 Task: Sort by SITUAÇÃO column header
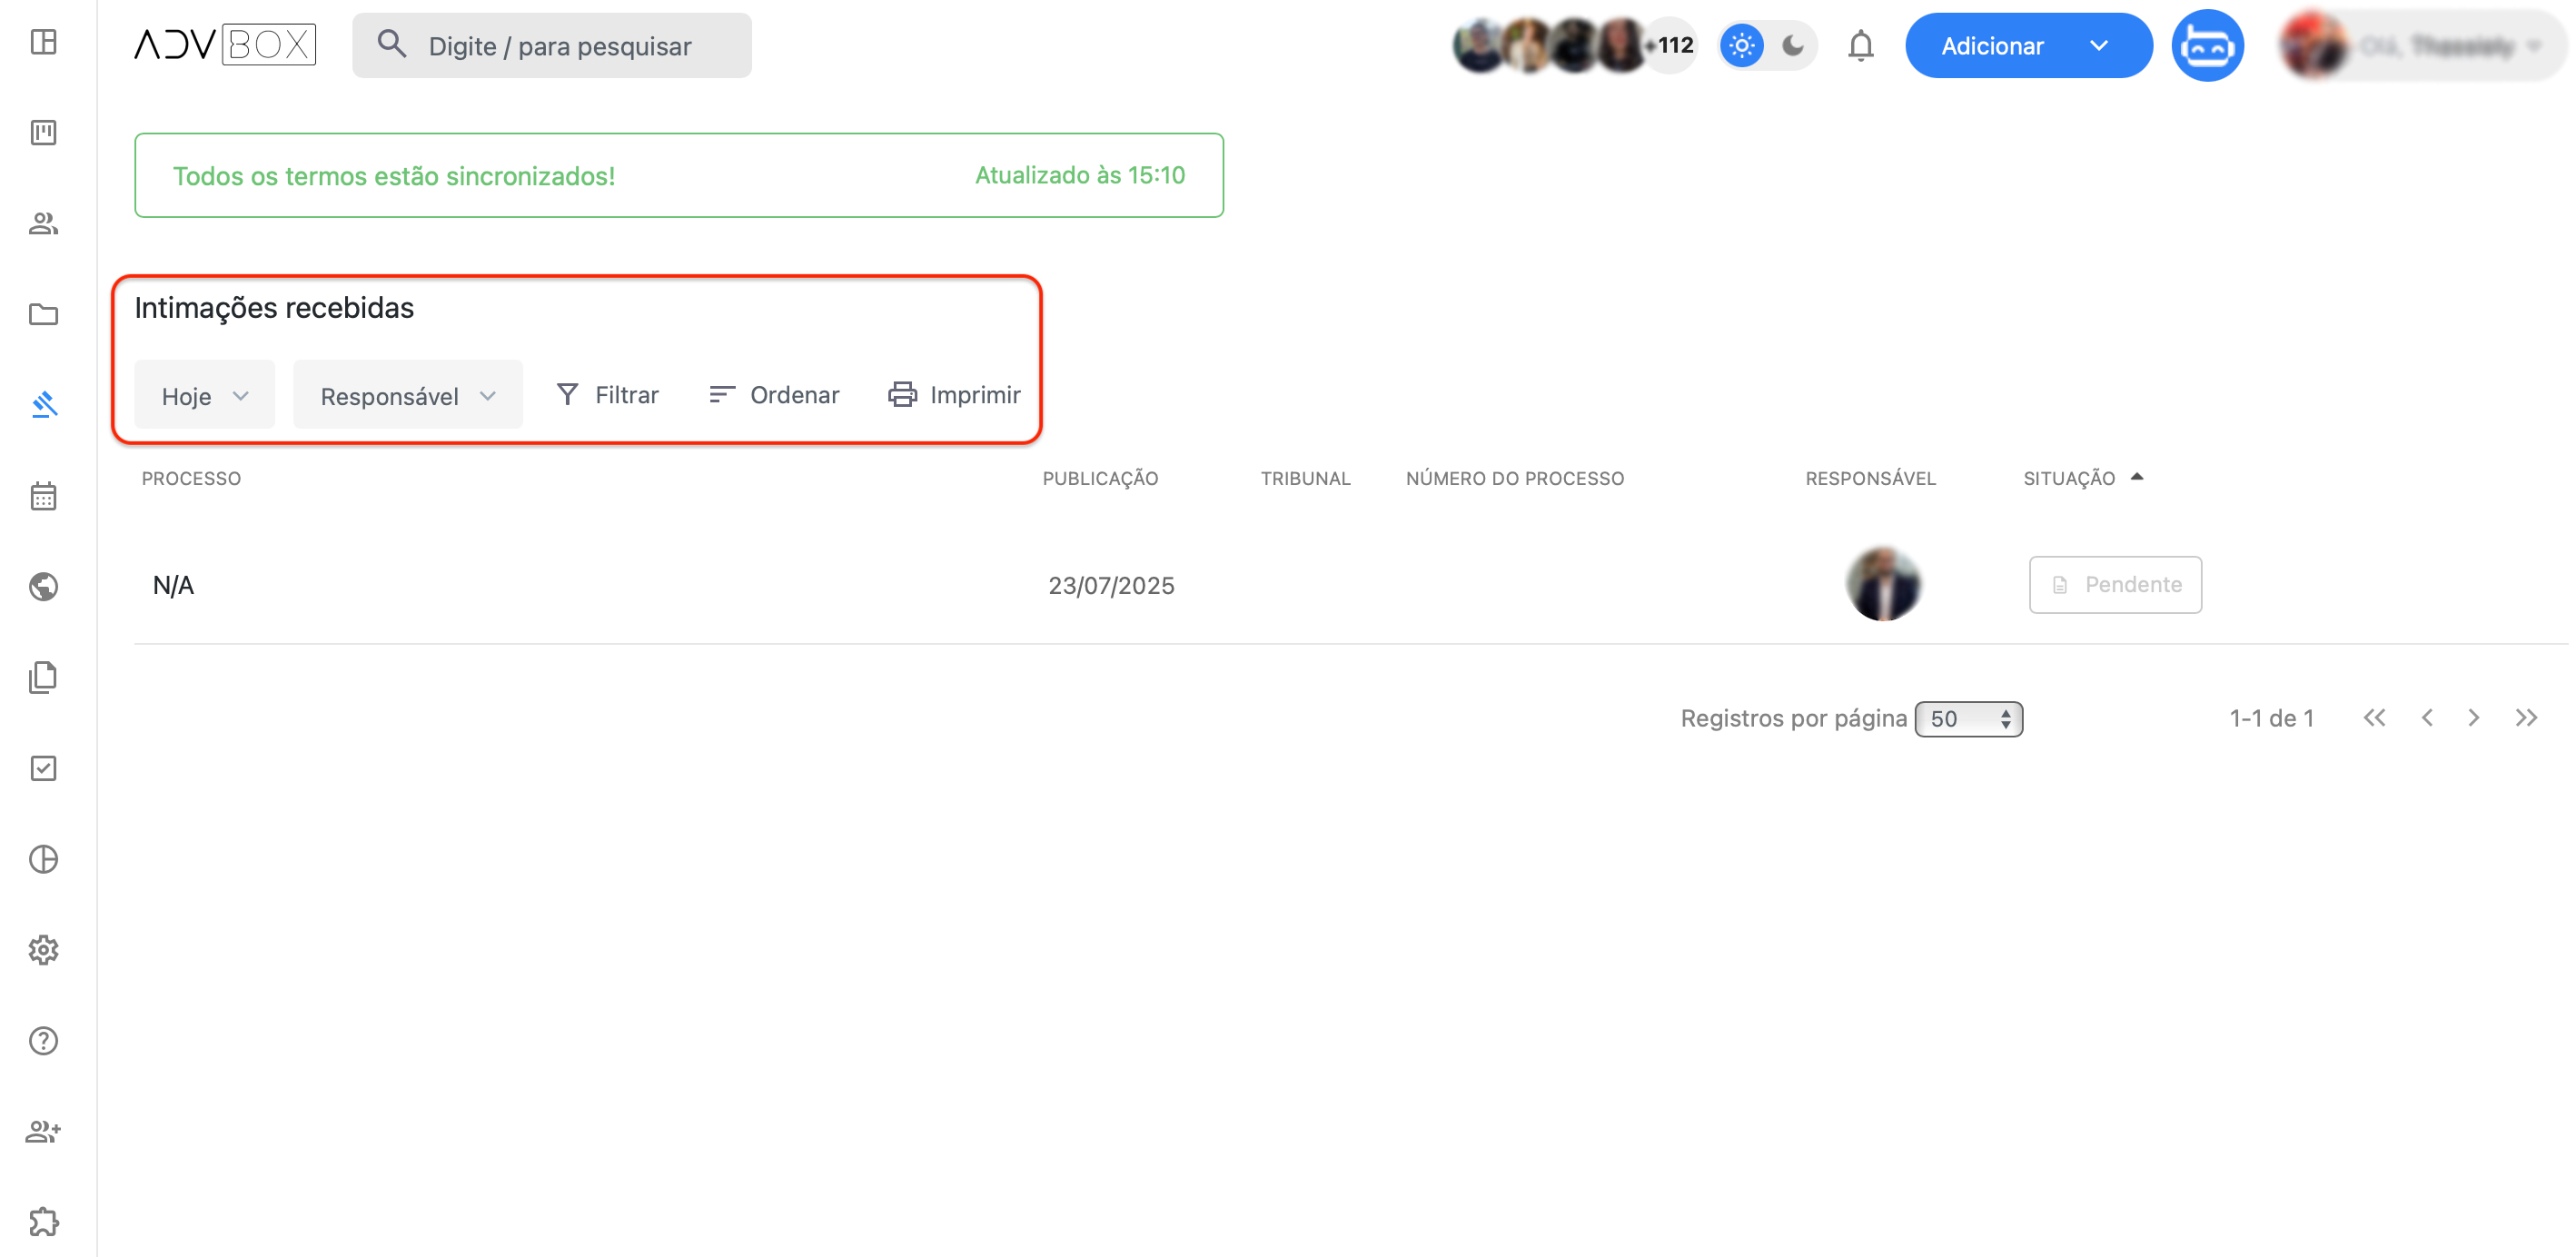coord(2083,479)
